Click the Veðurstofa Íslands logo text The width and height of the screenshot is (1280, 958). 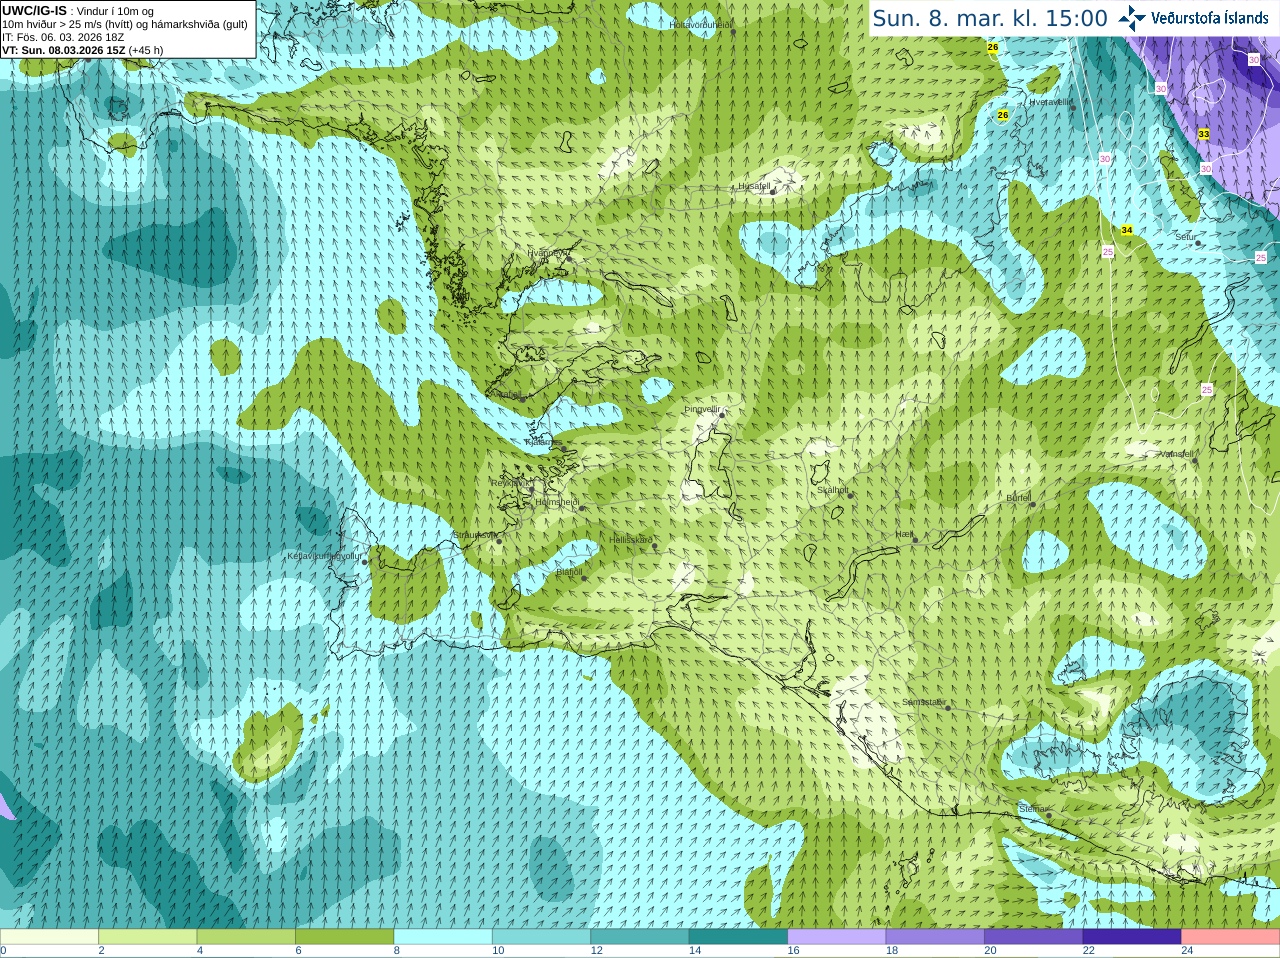[x=1209, y=18]
